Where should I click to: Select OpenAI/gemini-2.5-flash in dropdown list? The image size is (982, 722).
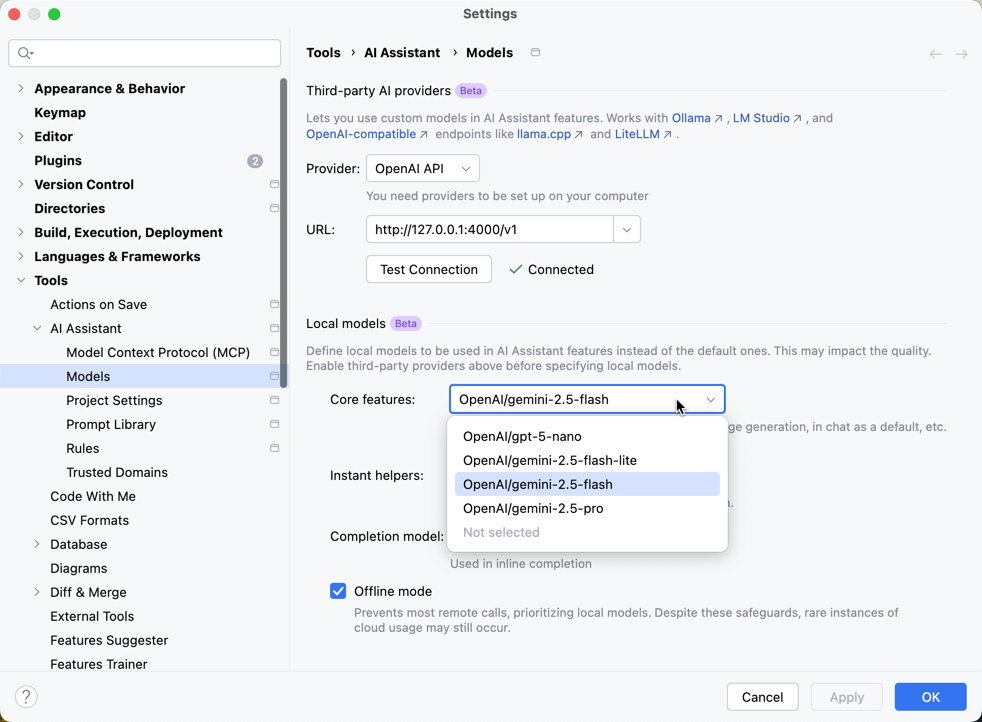(587, 484)
